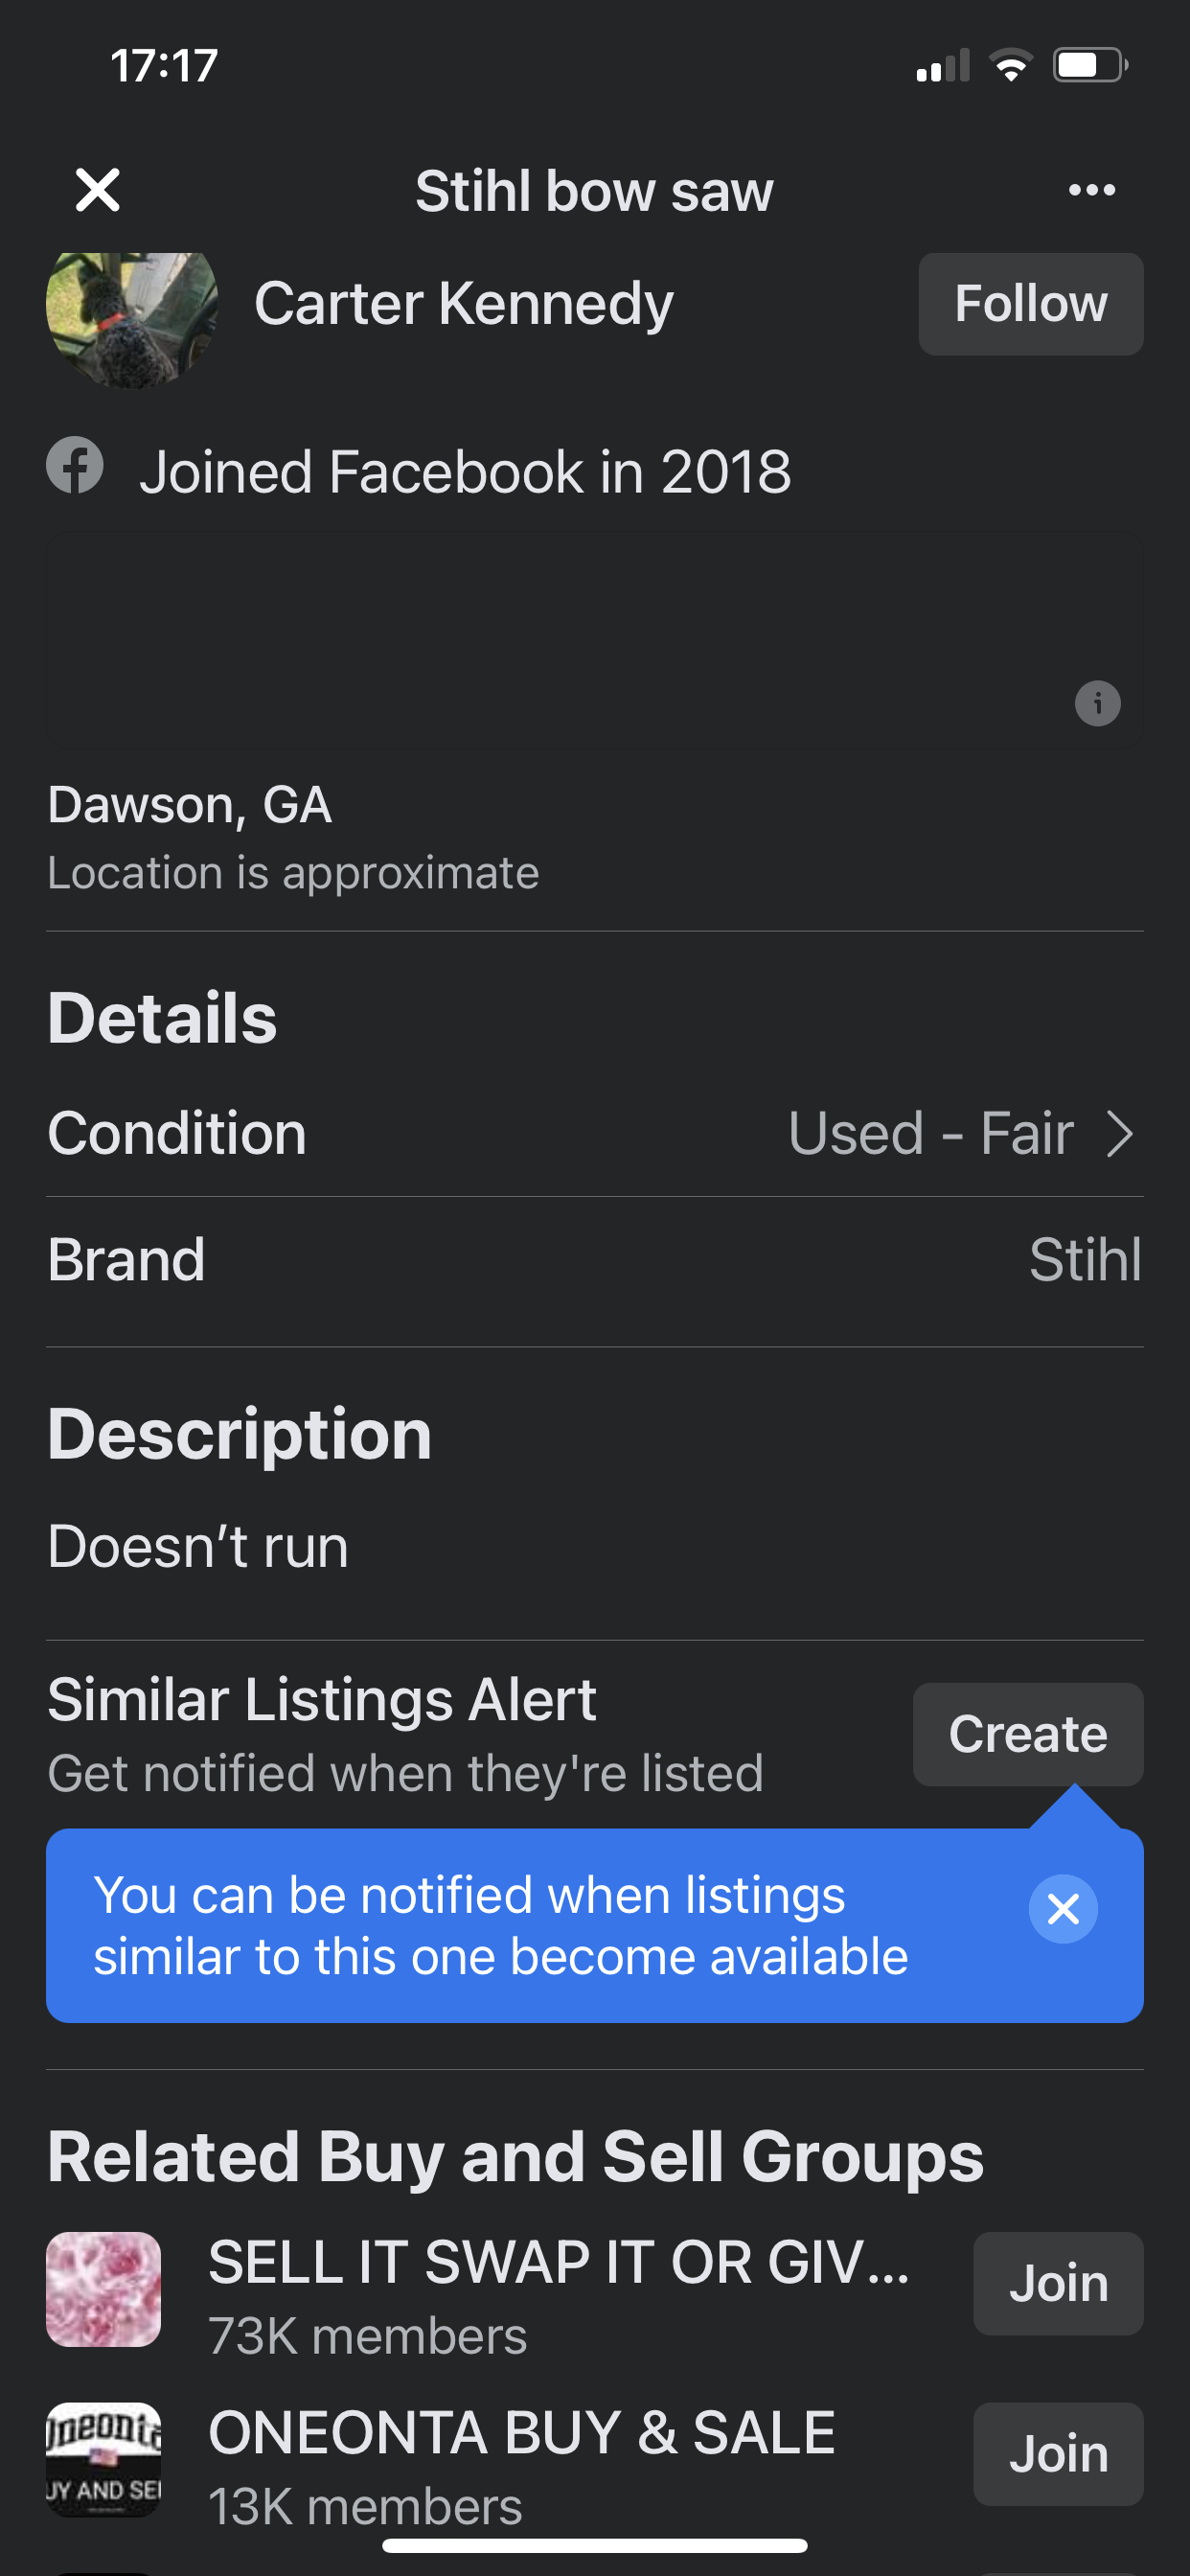Open the SELL IT SWAP IT group icon
Screen dimensions: 1190x2576
[x=104, y=2289]
